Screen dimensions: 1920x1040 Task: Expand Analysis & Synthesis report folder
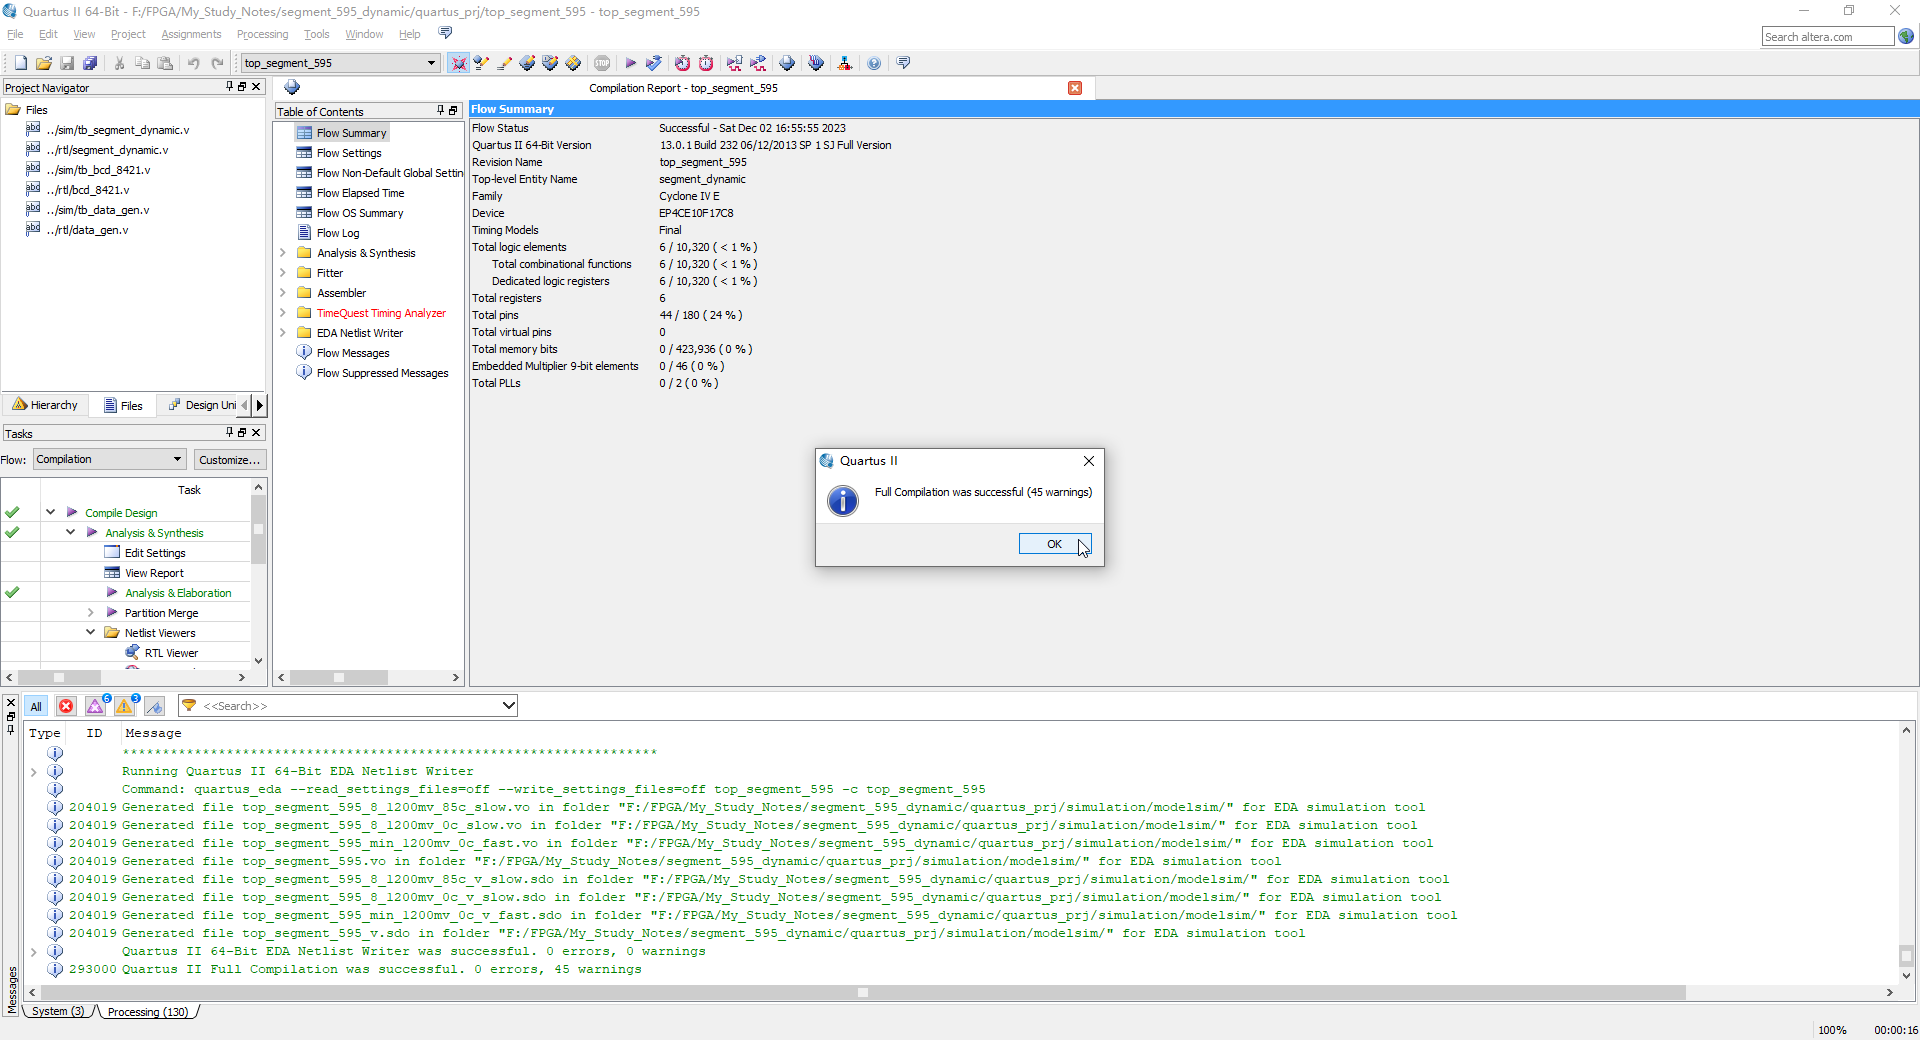pyautogui.click(x=283, y=253)
